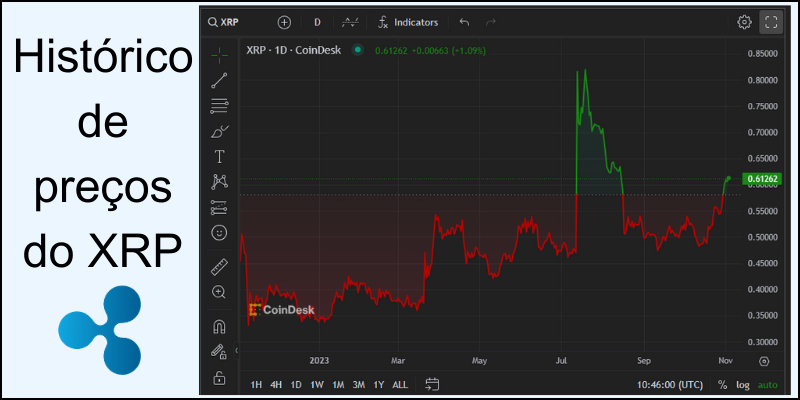Set range to 1Y
The height and width of the screenshot is (400, 800).
click(379, 385)
